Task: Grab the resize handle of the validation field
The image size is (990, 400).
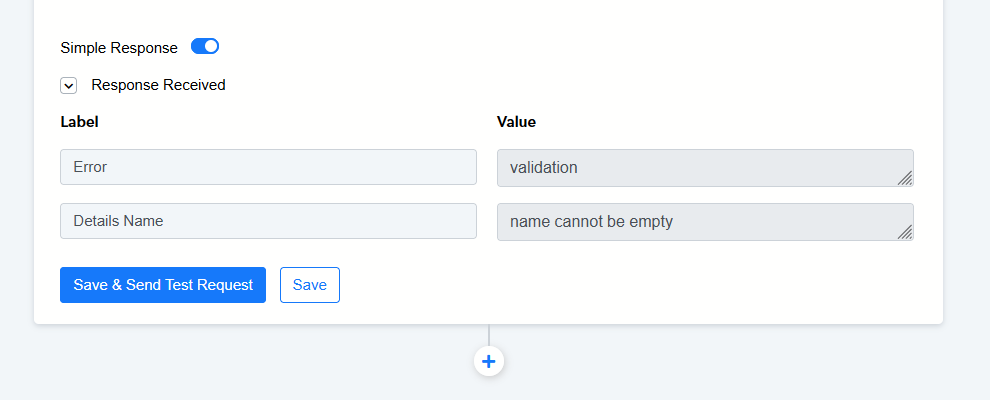Action: (904, 178)
